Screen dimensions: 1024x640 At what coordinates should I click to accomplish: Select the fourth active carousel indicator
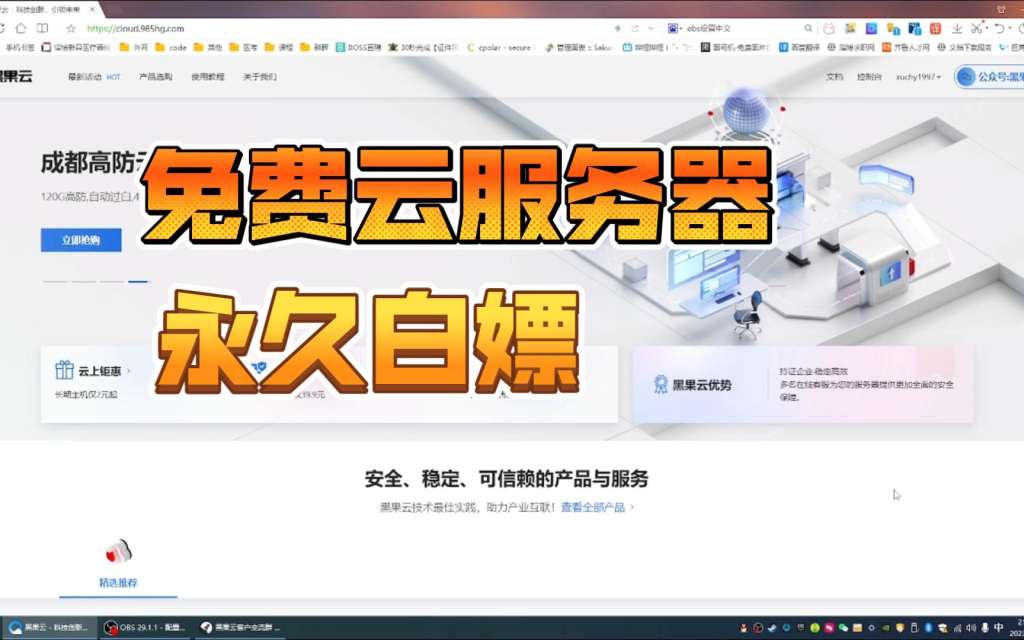(139, 281)
